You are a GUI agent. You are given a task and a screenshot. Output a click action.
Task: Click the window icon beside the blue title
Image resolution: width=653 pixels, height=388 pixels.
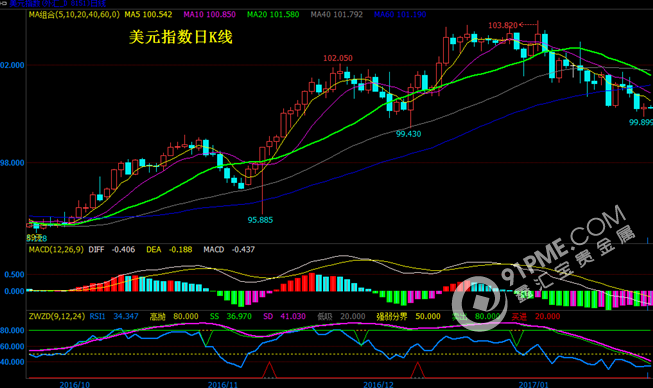tap(4, 3)
